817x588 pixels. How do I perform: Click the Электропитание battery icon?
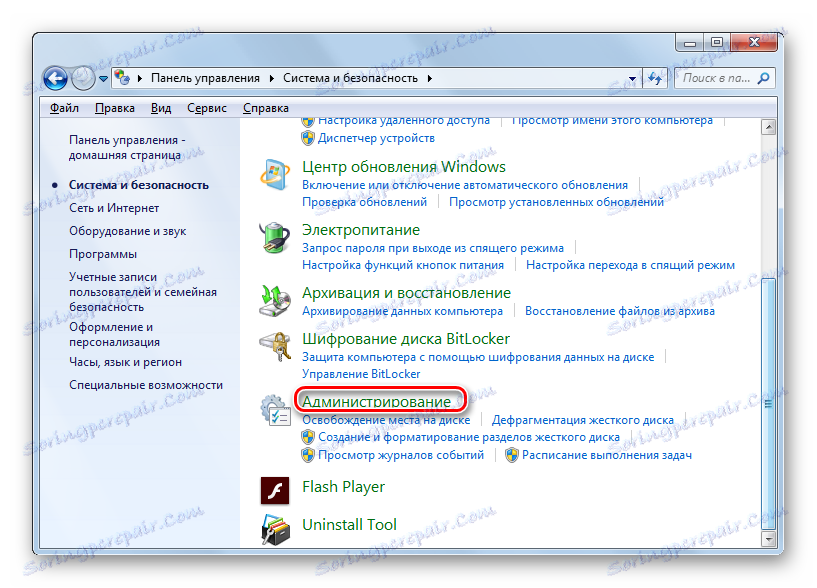(275, 238)
